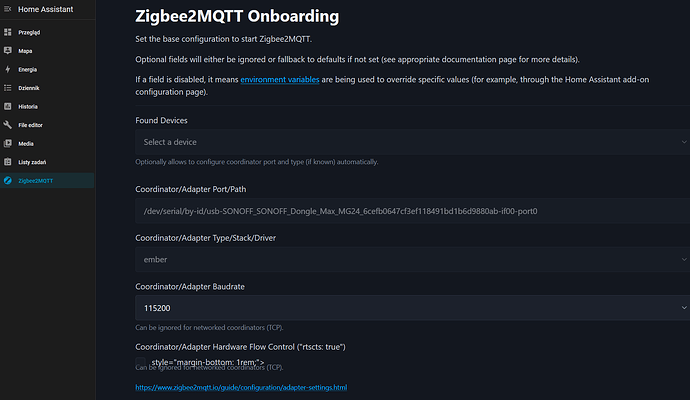This screenshot has height=400, width=690.
Task: Click the Listy zadań clipboard icon
Action: click(x=9, y=162)
